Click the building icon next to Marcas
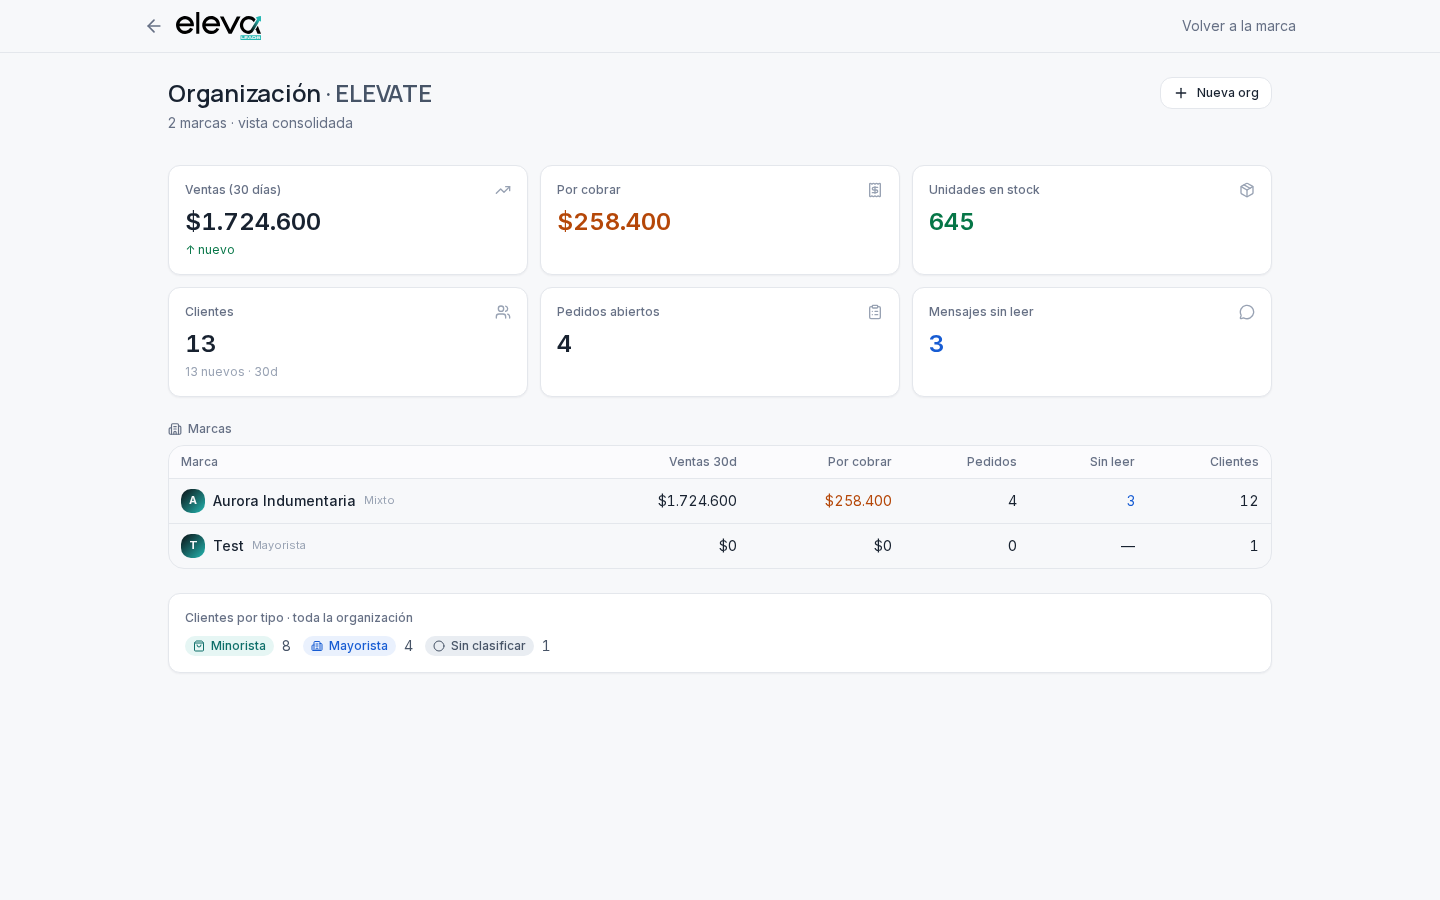Image resolution: width=1440 pixels, height=900 pixels. [175, 429]
